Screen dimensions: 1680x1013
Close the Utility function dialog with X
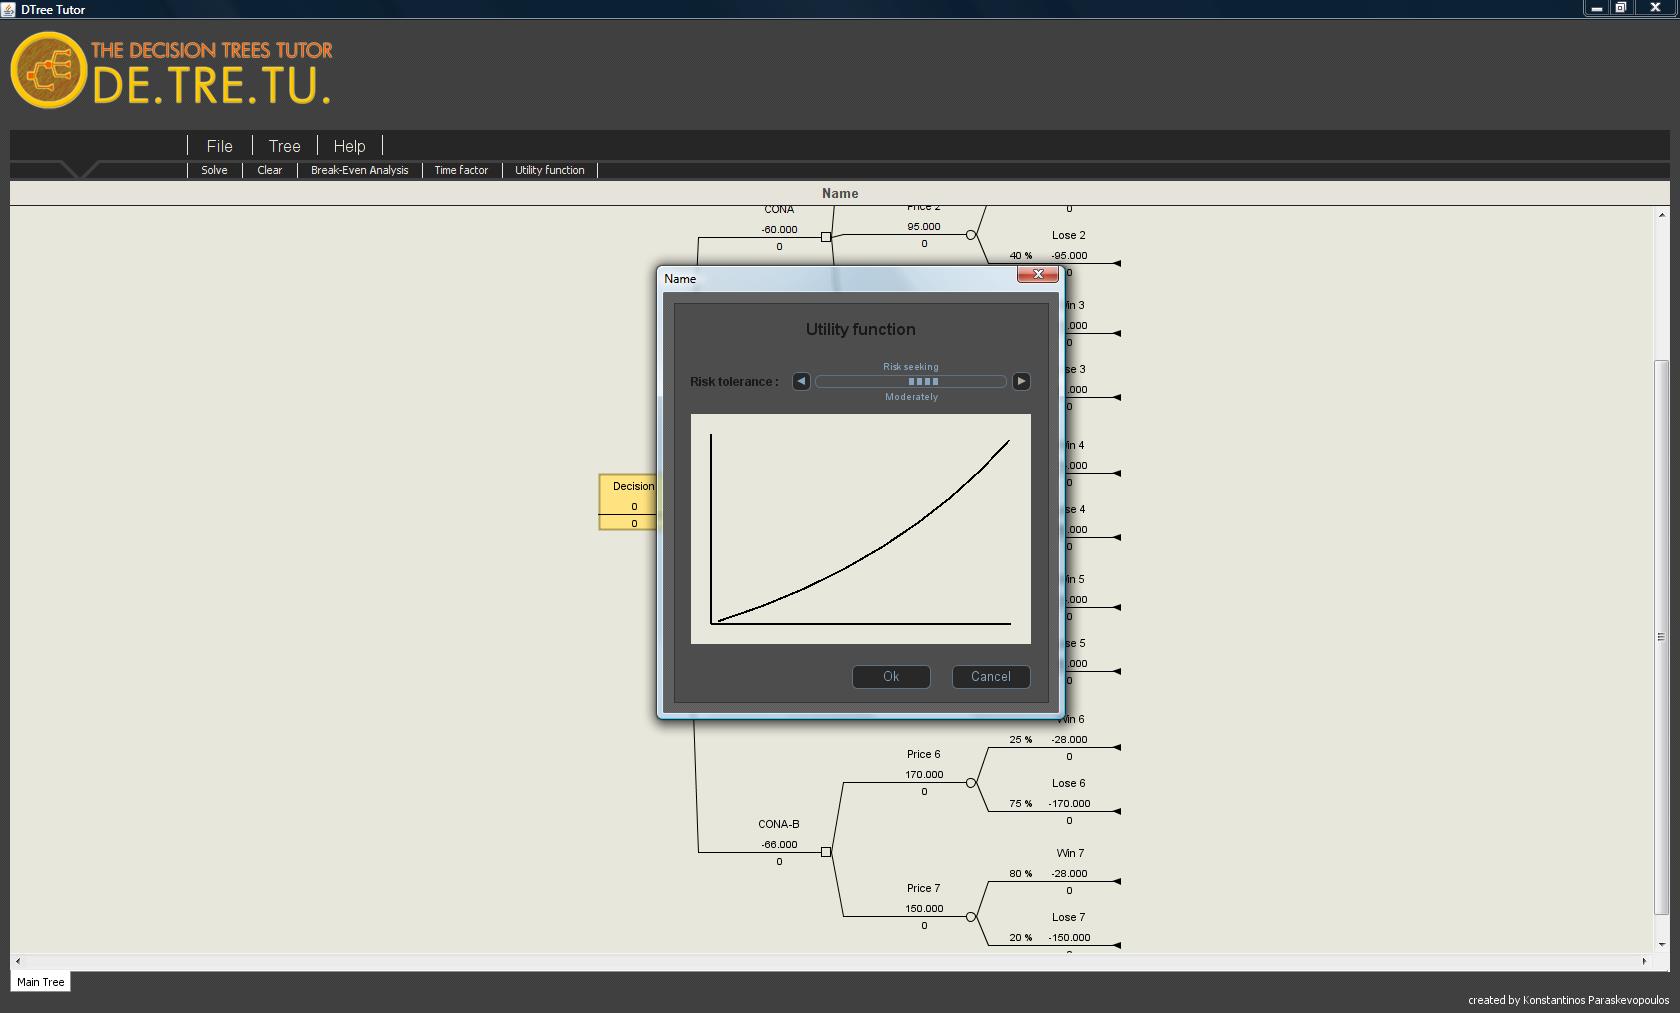click(1037, 274)
